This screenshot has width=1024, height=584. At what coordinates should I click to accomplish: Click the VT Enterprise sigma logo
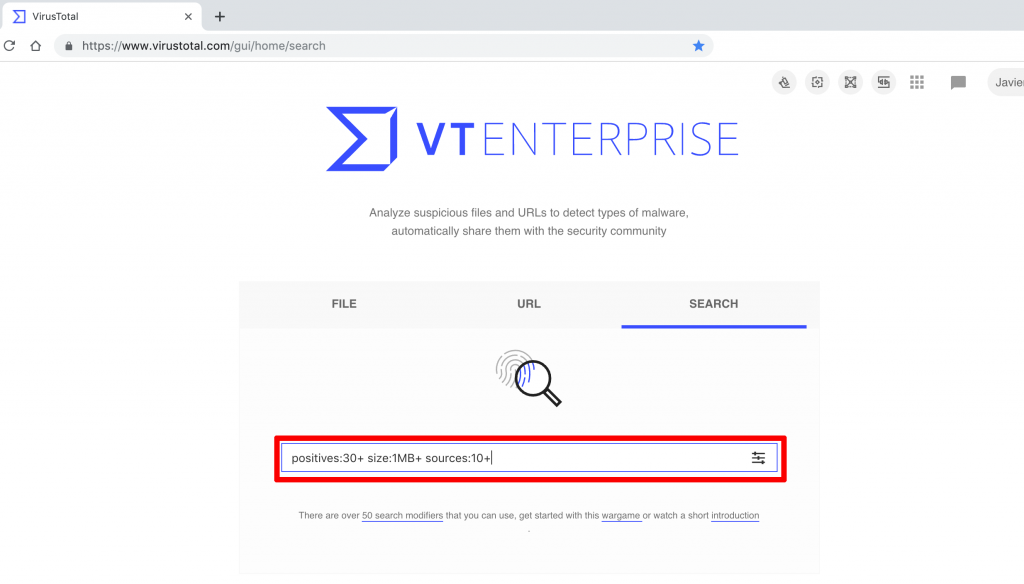point(362,138)
